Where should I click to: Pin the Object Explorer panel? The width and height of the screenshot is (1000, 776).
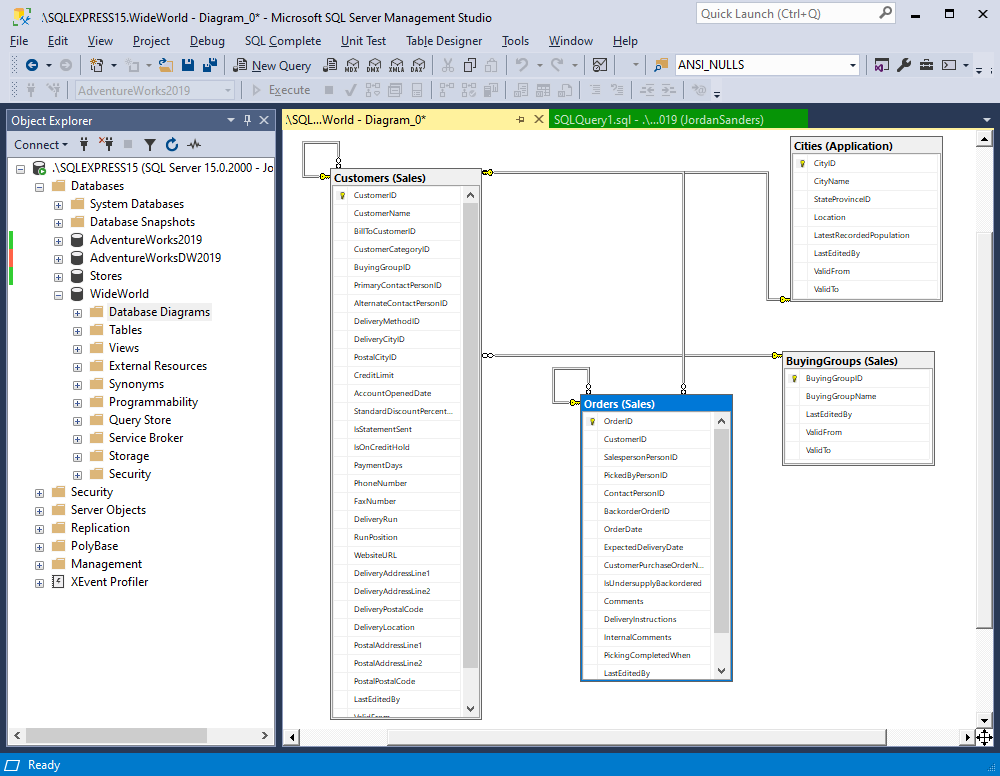[x=247, y=120]
